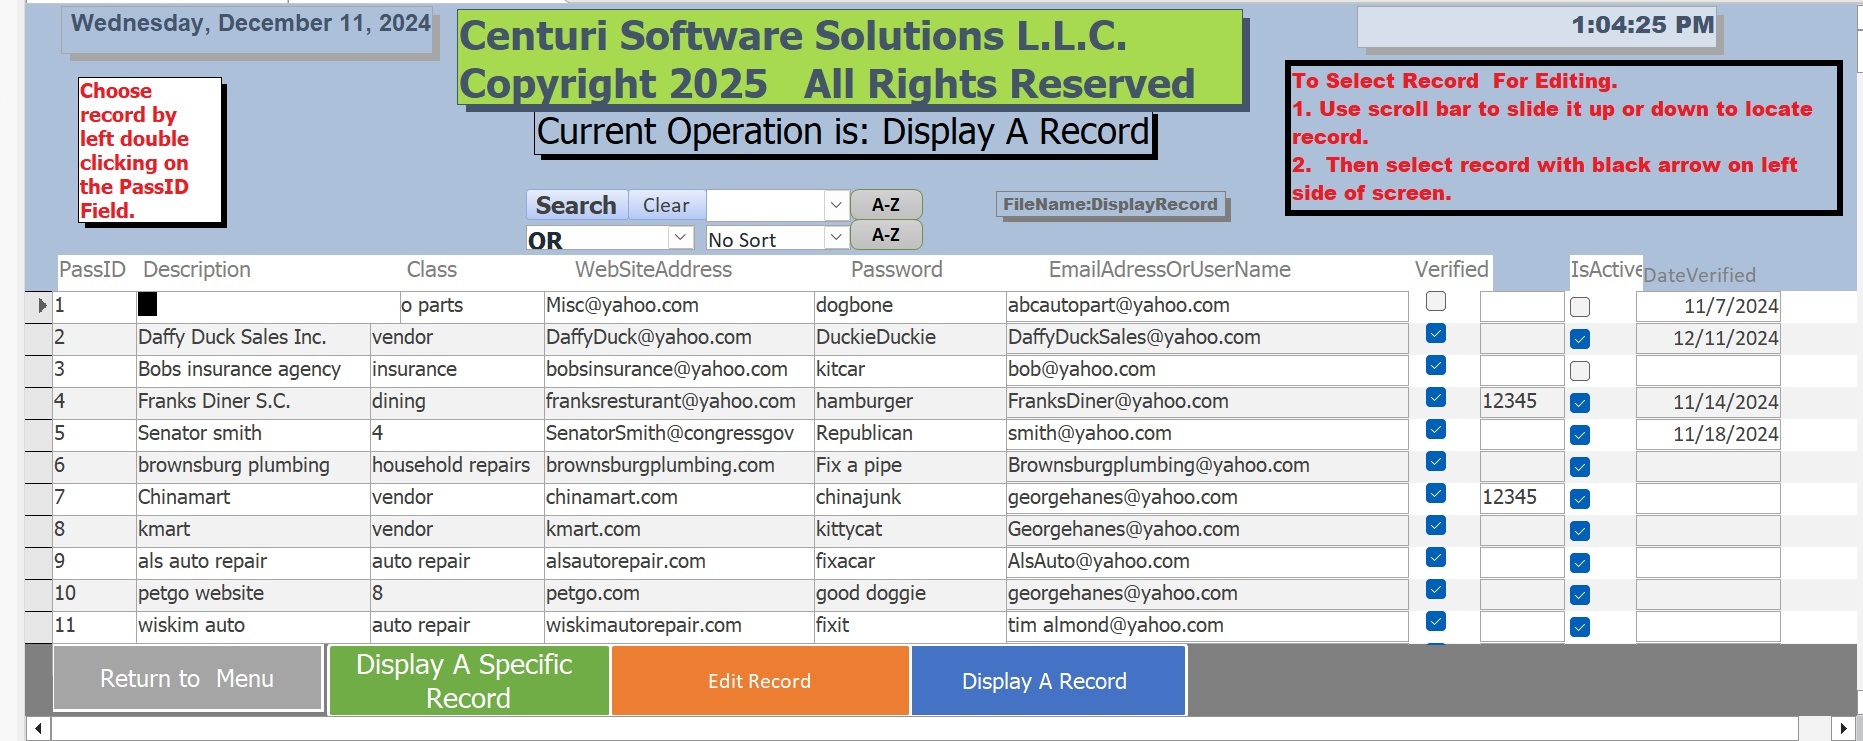1863x741 pixels.
Task: Click the upper A-Z sort button
Action: pos(886,205)
